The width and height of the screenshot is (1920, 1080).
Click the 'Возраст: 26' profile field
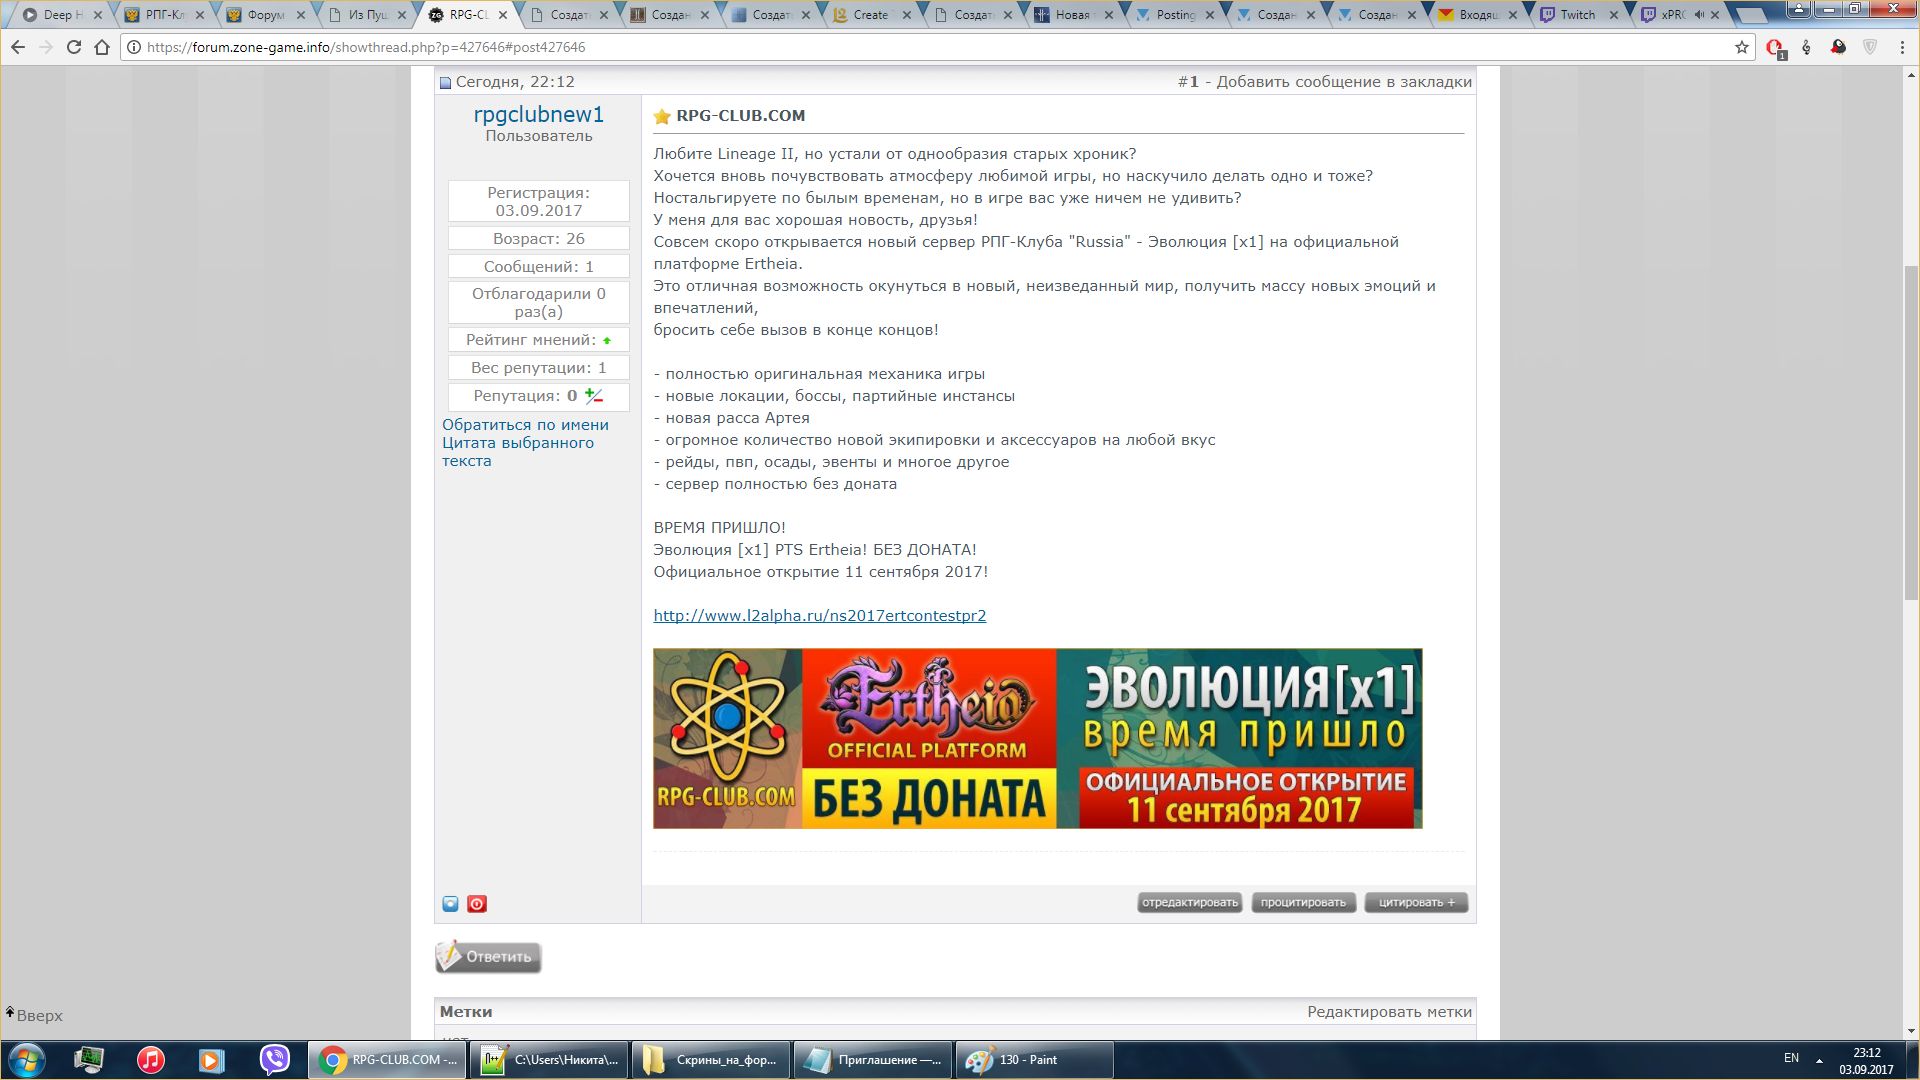[x=538, y=239]
